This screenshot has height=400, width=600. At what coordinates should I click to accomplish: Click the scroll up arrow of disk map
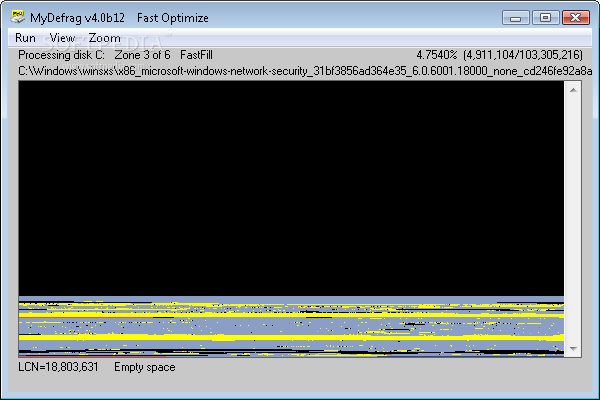click(573, 90)
